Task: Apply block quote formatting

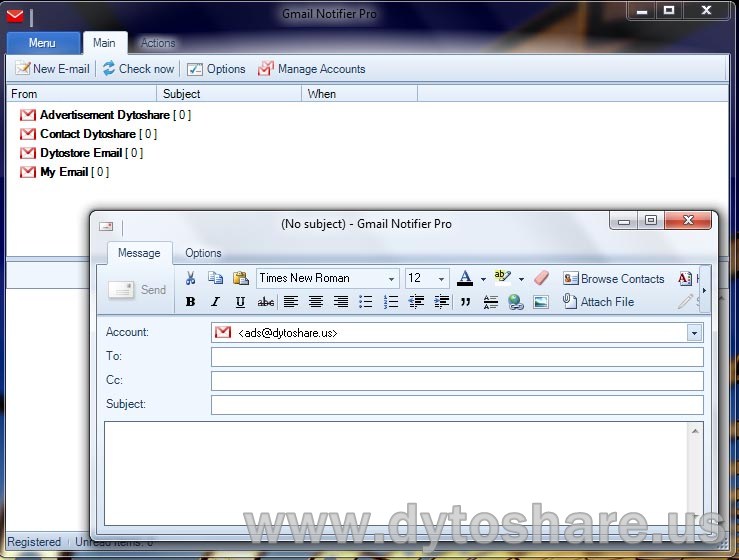Action: pos(466,302)
